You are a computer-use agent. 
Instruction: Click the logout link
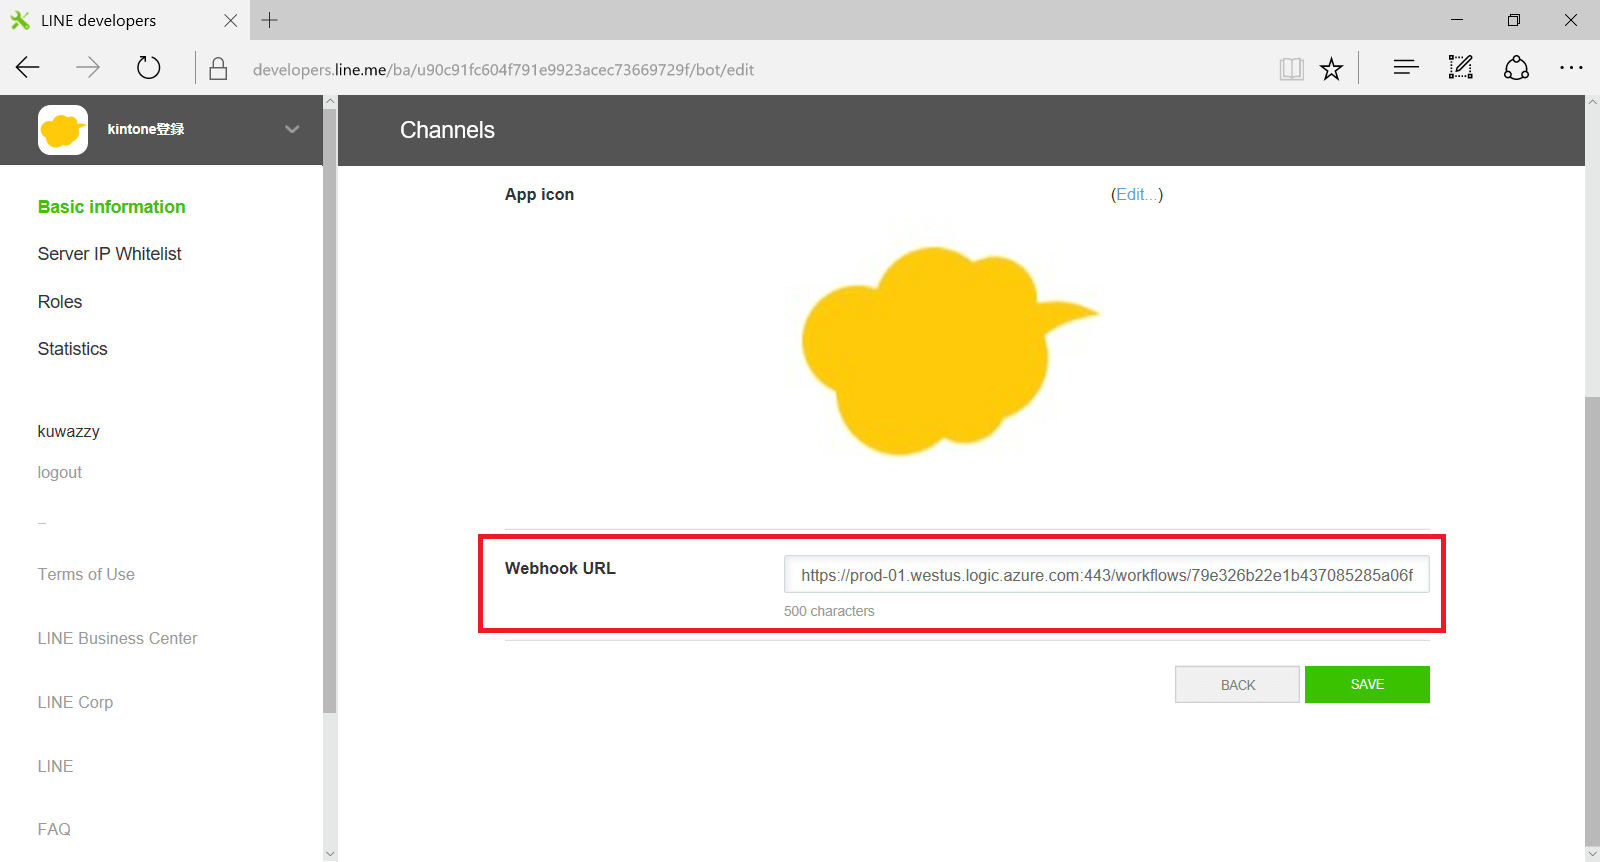[60, 473]
